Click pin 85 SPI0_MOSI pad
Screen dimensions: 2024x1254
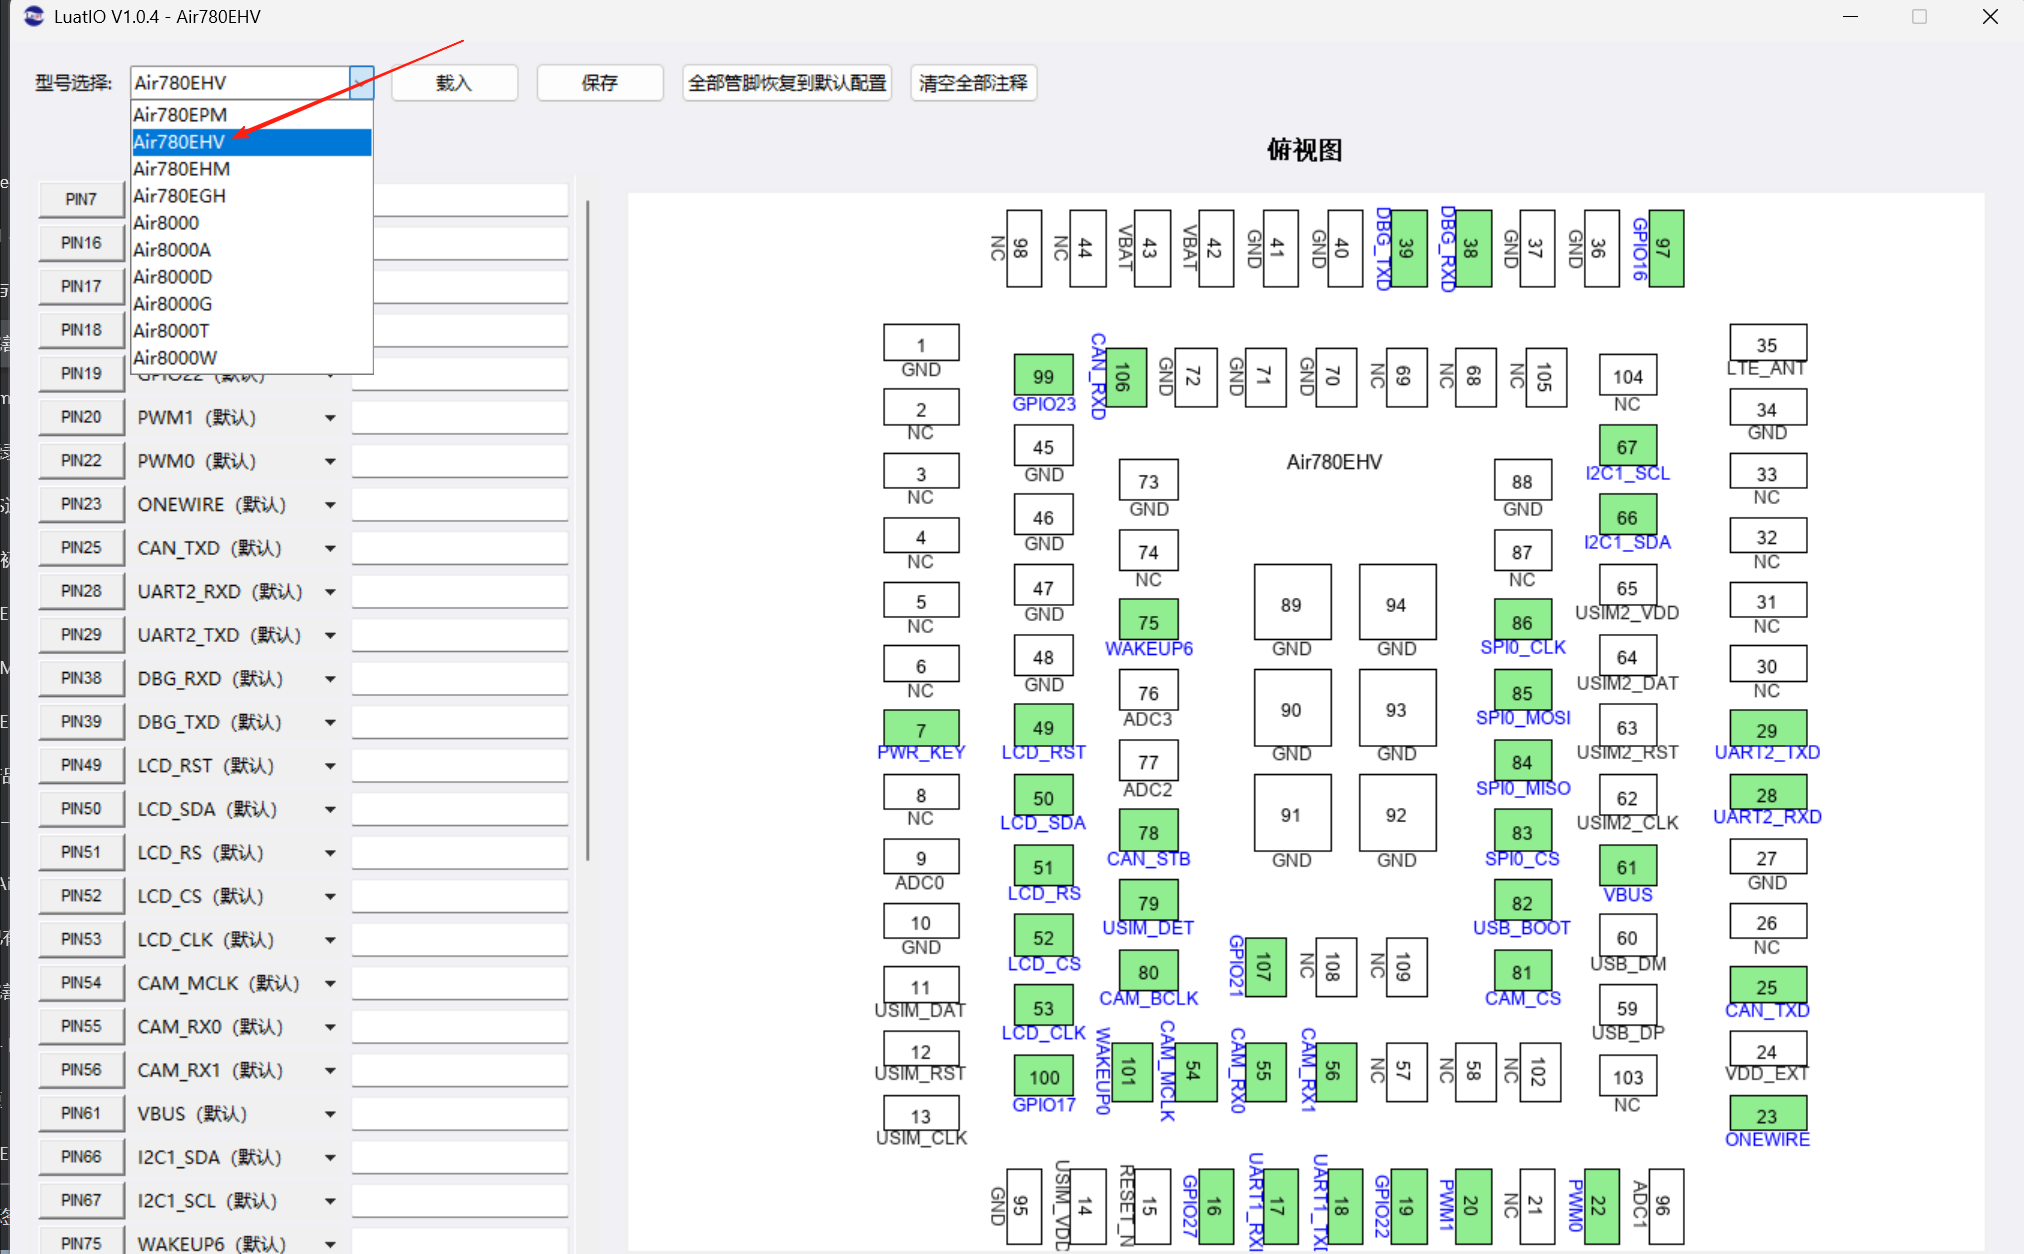click(x=1522, y=691)
